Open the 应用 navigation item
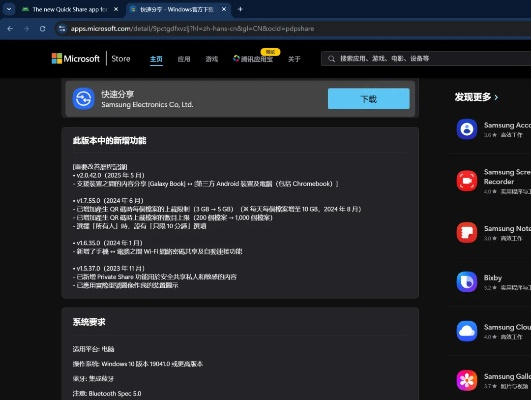 (x=184, y=59)
